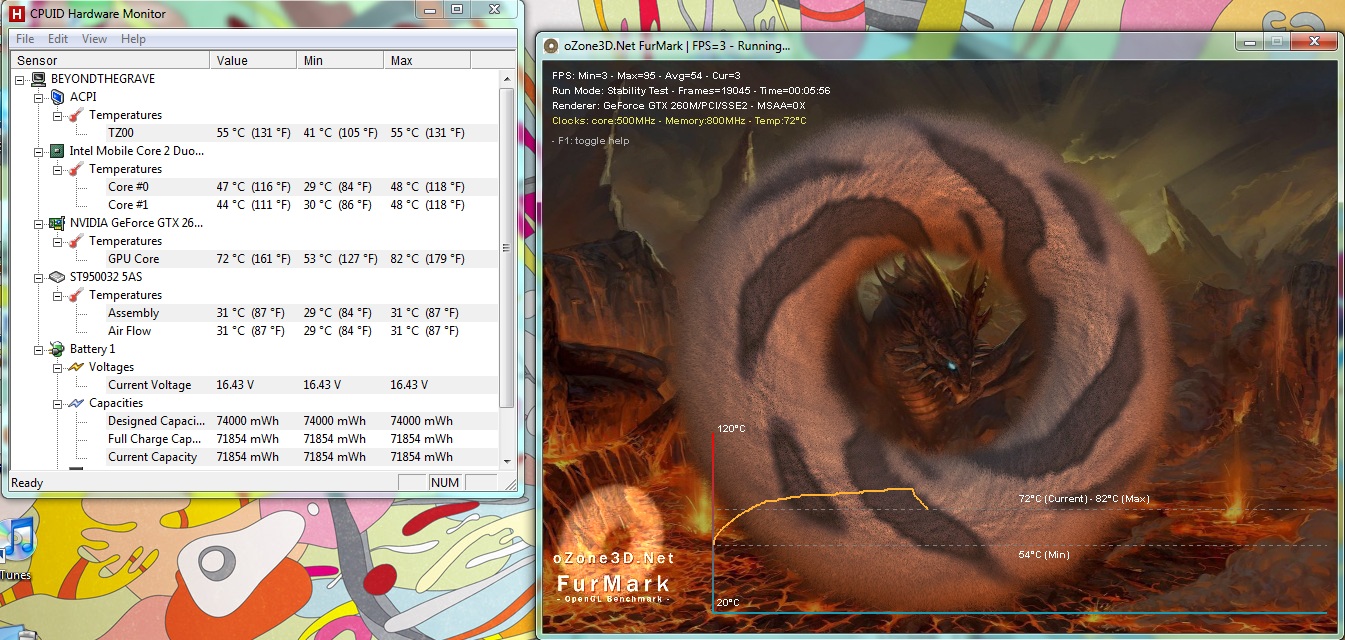Collapse the Temperatures node under ACPI

(x=58, y=115)
